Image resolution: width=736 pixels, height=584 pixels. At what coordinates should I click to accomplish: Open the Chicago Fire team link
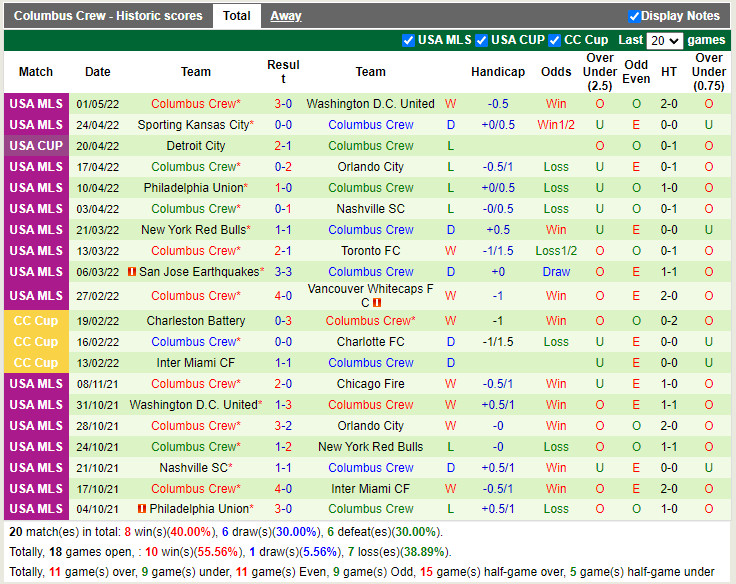(x=370, y=384)
